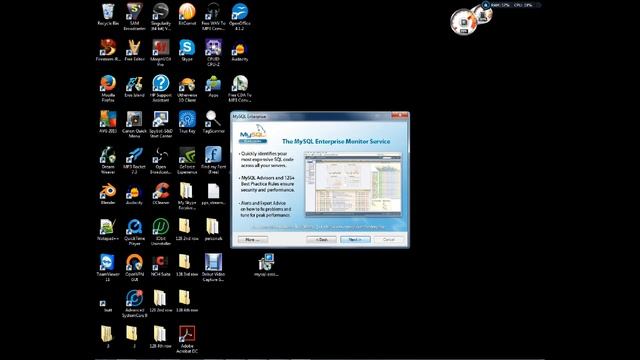Image resolution: width=640 pixels, height=360 pixels.
Task: Open Debut Video Capture shortcut
Action: tap(213, 267)
